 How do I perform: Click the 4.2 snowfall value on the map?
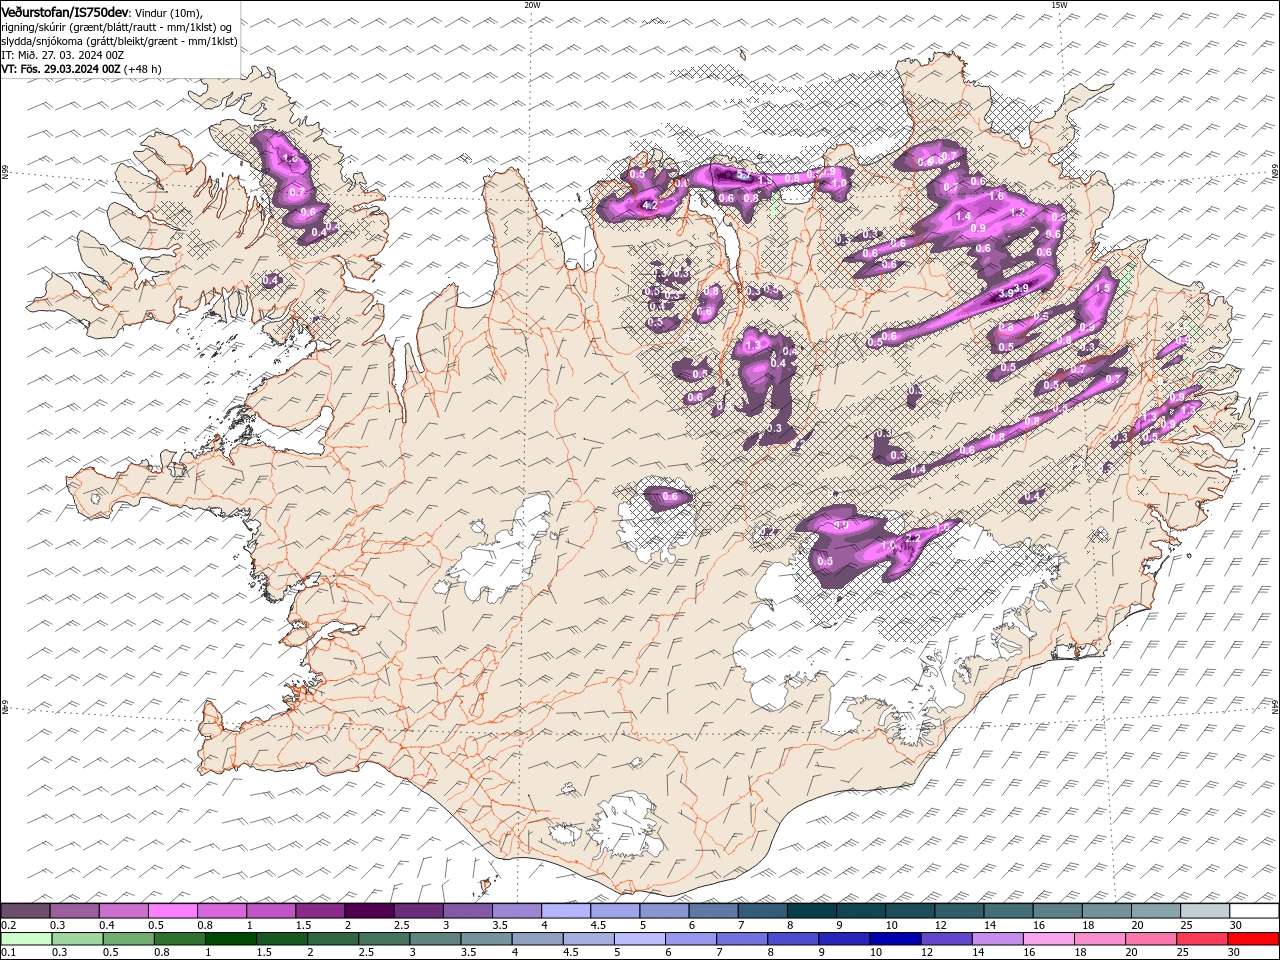(x=648, y=206)
